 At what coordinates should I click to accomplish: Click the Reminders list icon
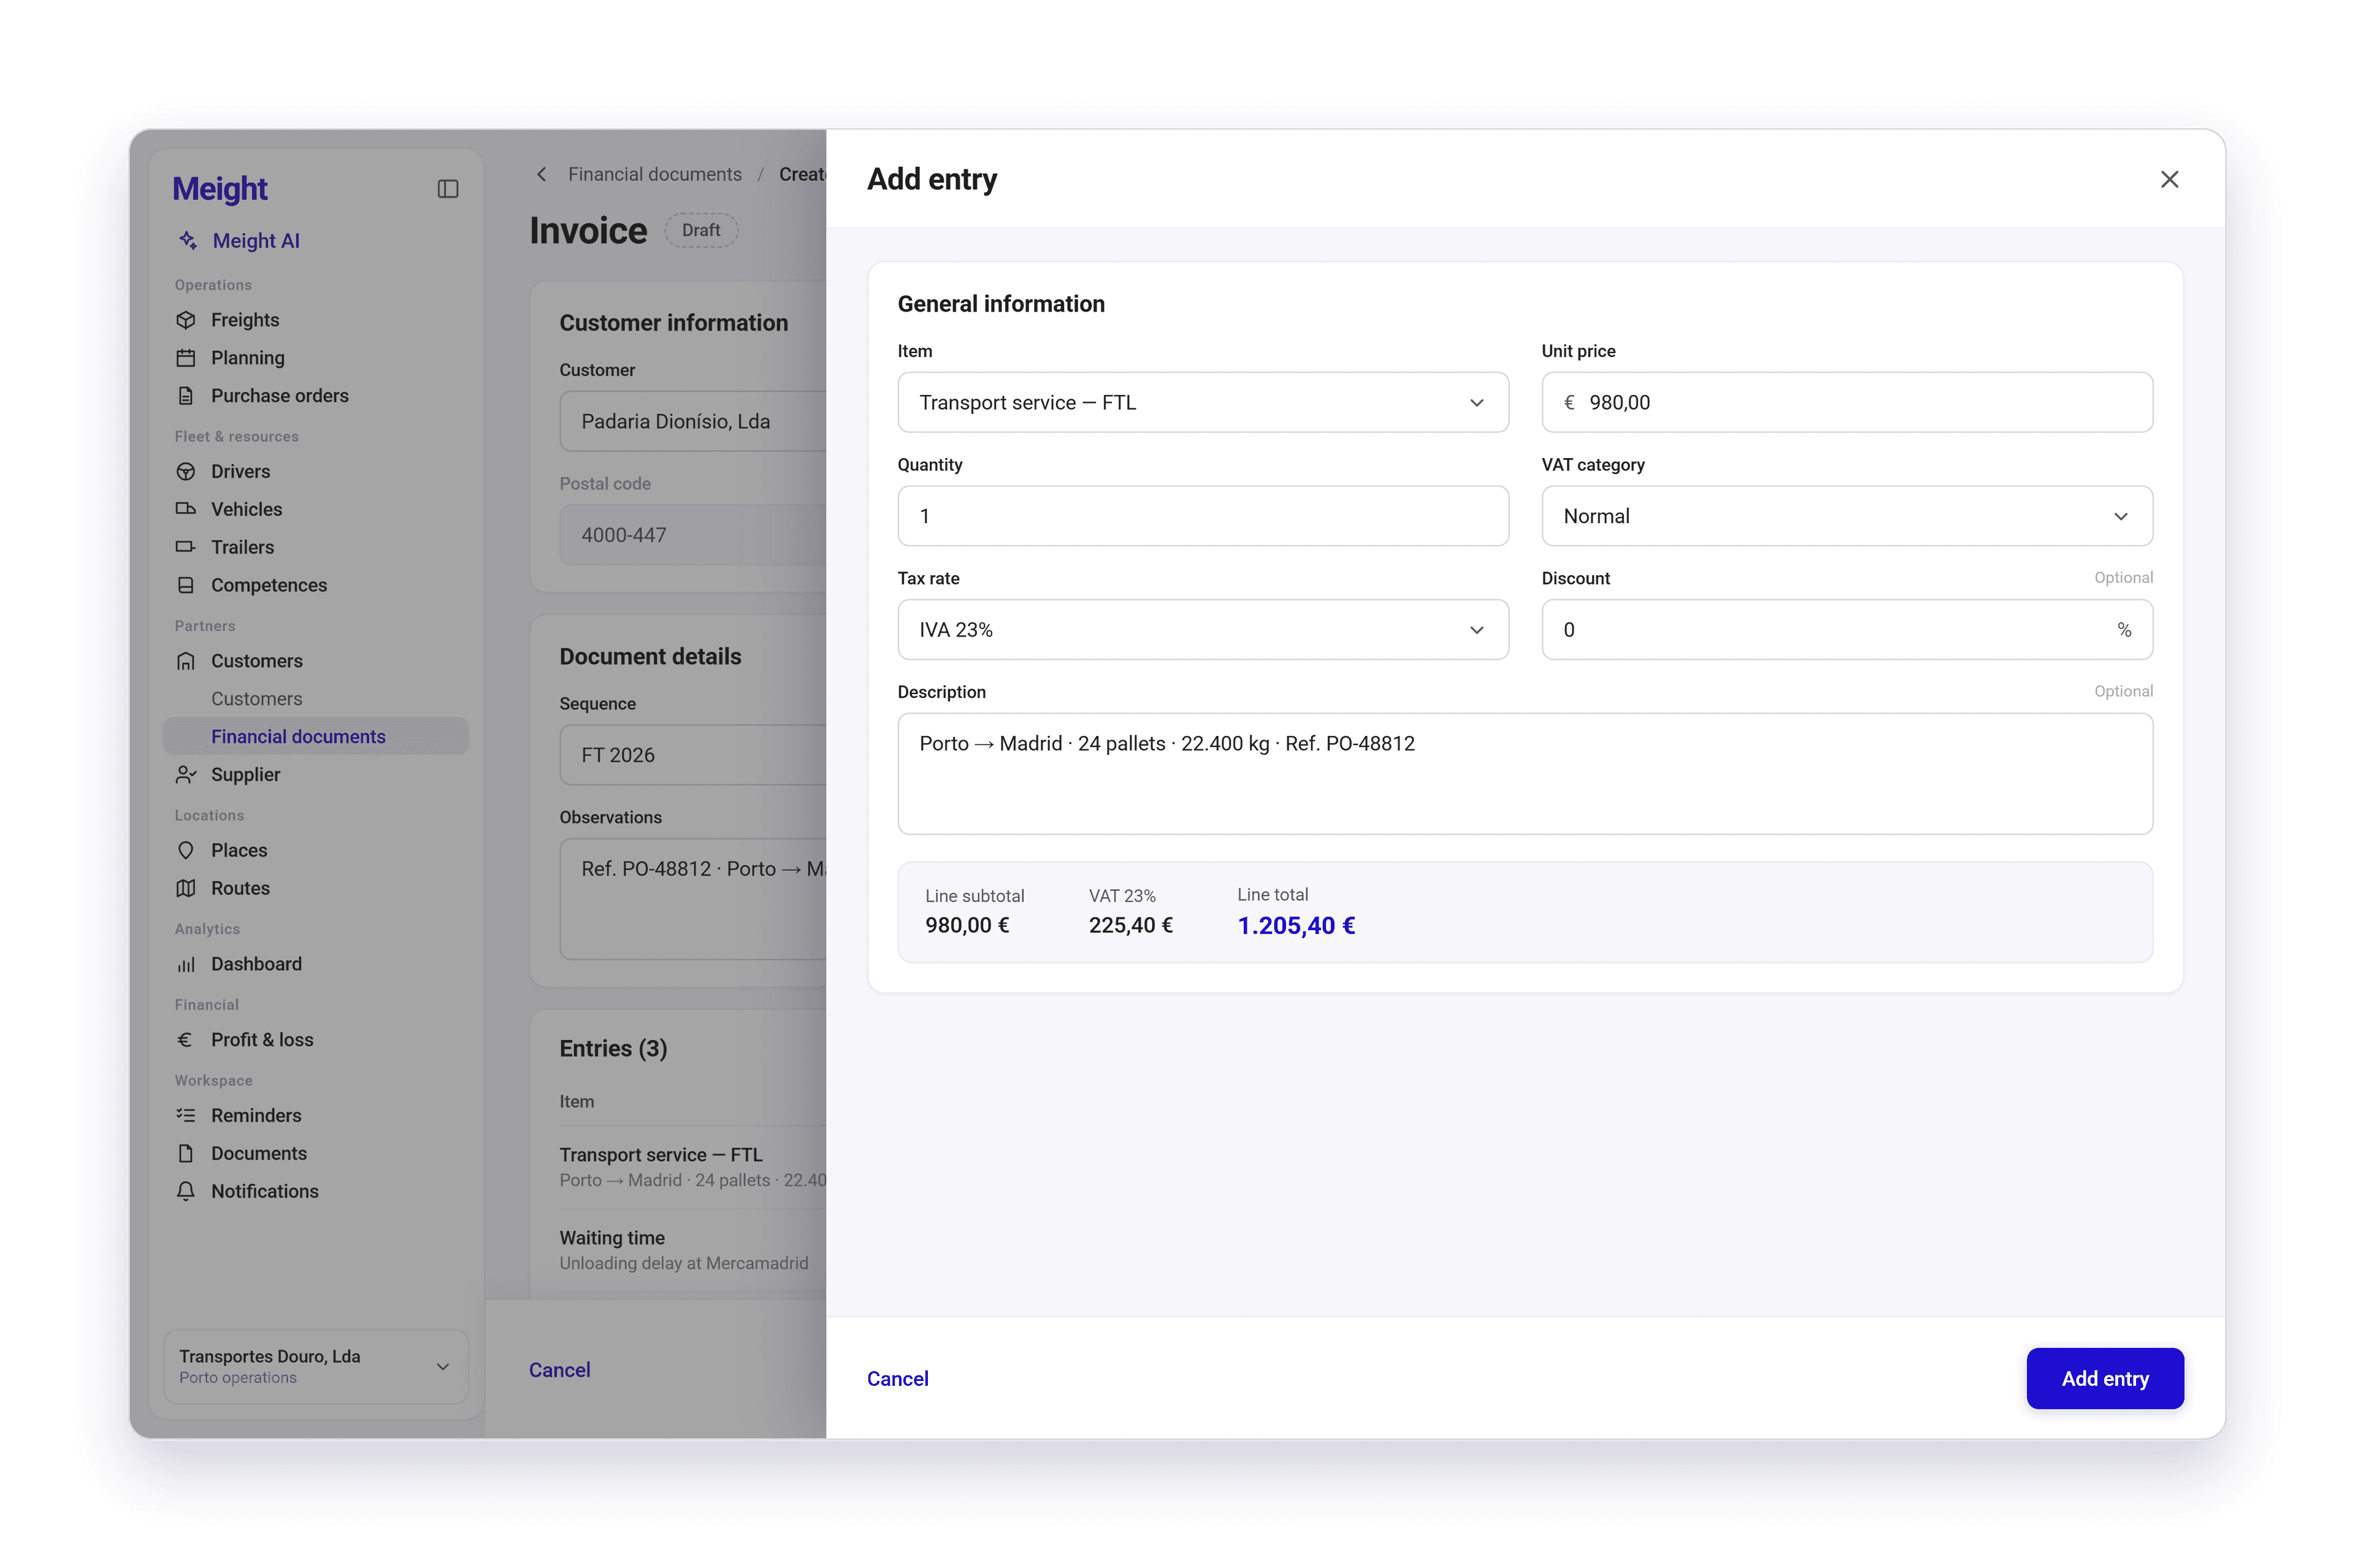(x=186, y=1115)
